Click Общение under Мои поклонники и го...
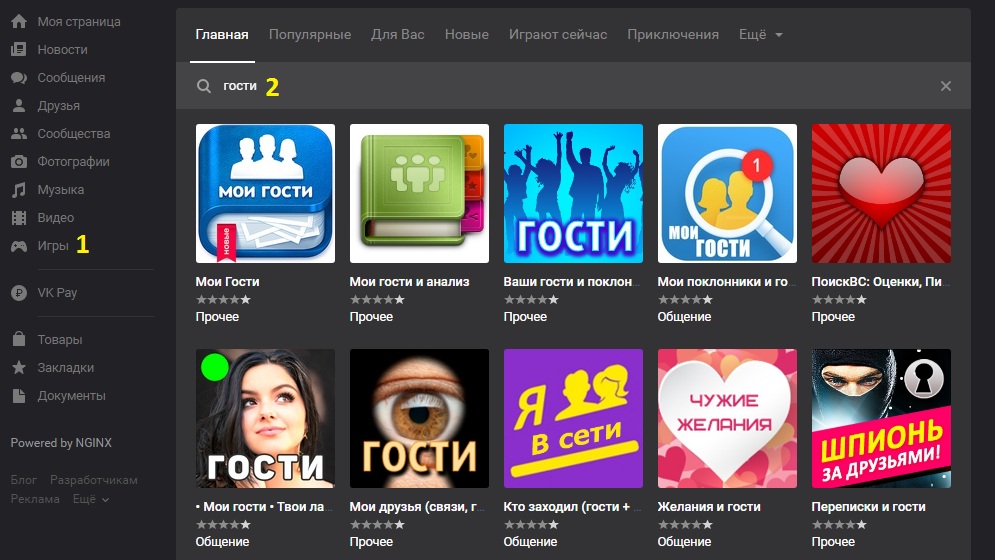The image size is (995, 560). 684,316
